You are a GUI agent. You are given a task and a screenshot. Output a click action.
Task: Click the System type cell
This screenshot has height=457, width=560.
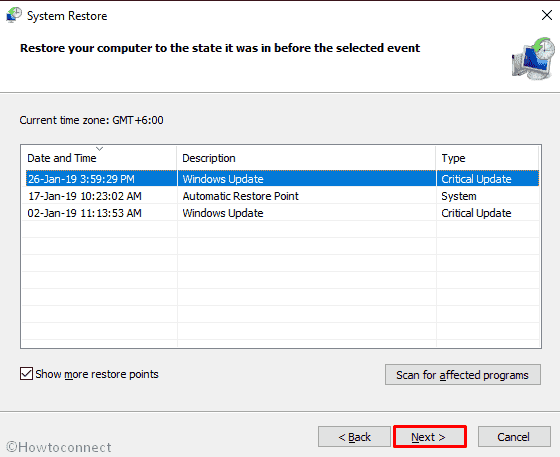pyautogui.click(x=459, y=196)
